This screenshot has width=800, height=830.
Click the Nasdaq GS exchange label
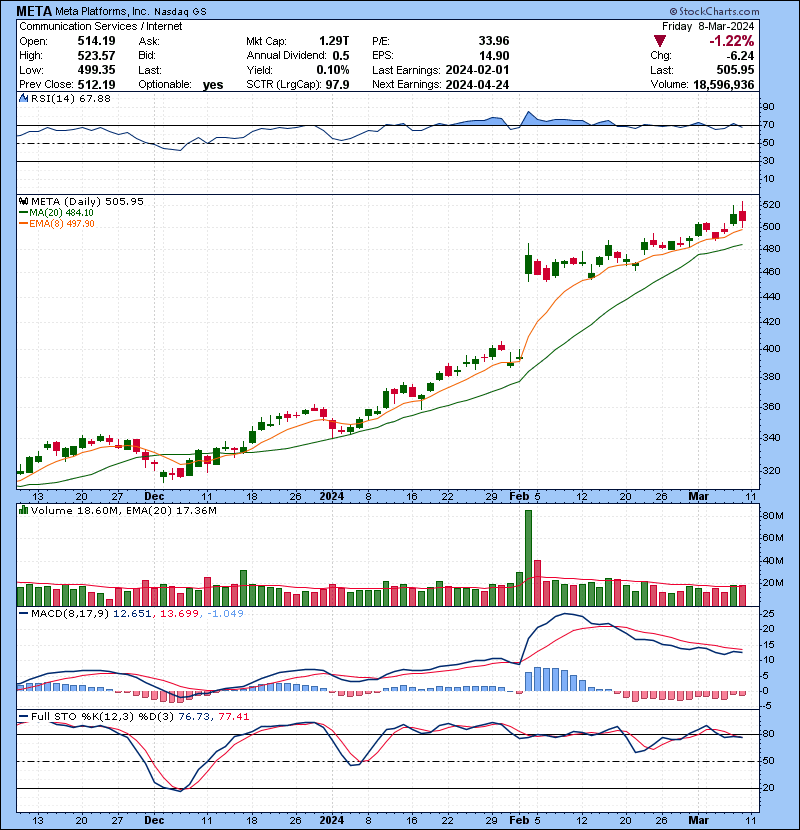pos(181,11)
